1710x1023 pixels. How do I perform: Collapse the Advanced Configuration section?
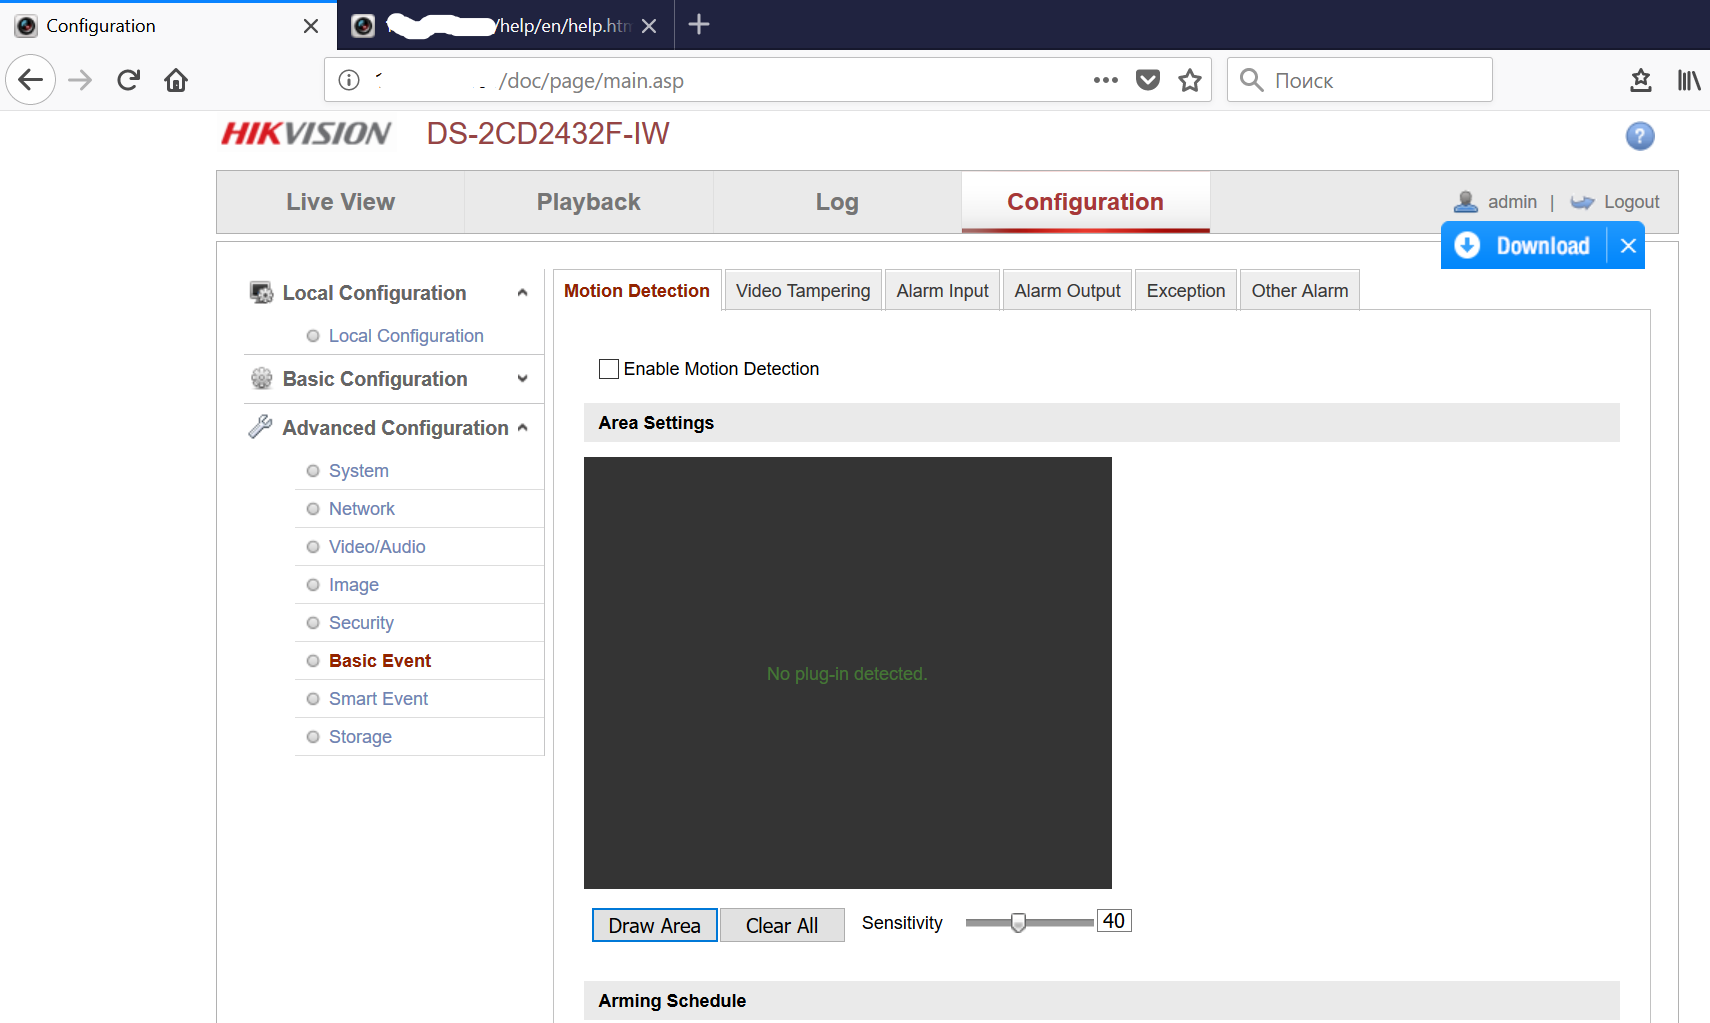[522, 428]
